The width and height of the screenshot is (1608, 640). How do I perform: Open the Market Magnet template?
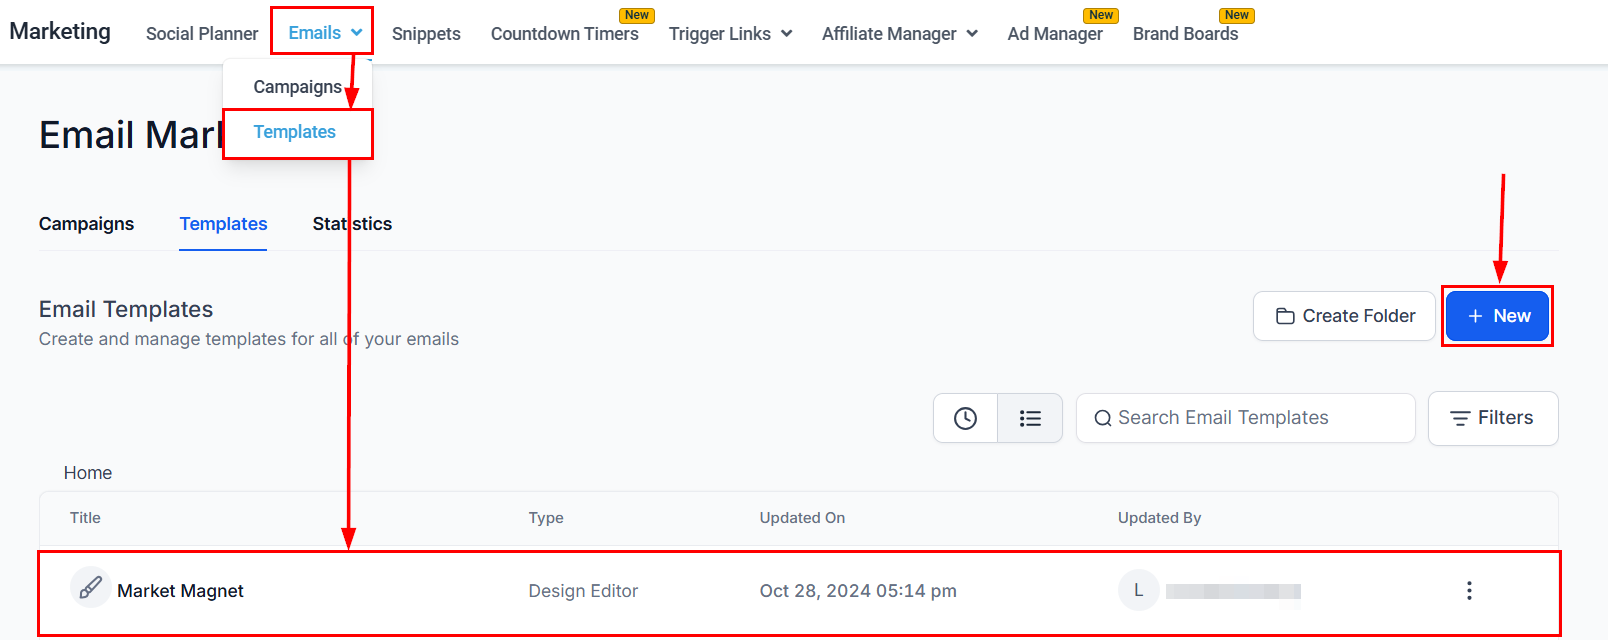(180, 591)
